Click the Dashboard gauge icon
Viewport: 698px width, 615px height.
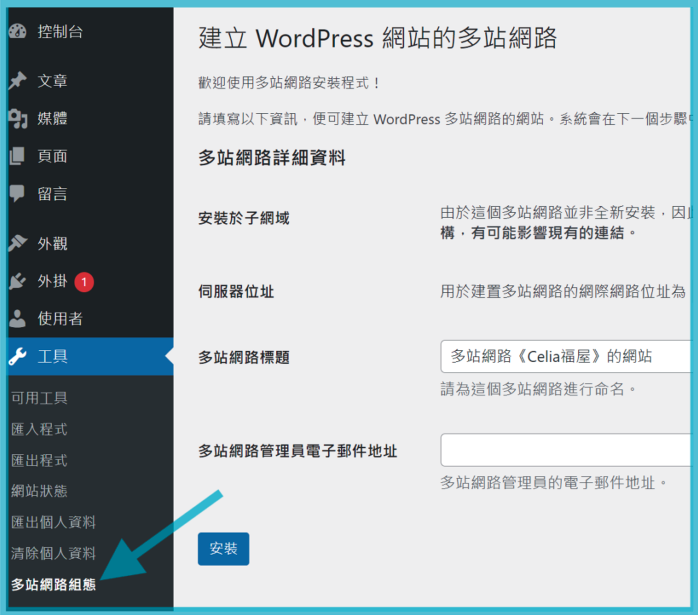(x=17, y=32)
